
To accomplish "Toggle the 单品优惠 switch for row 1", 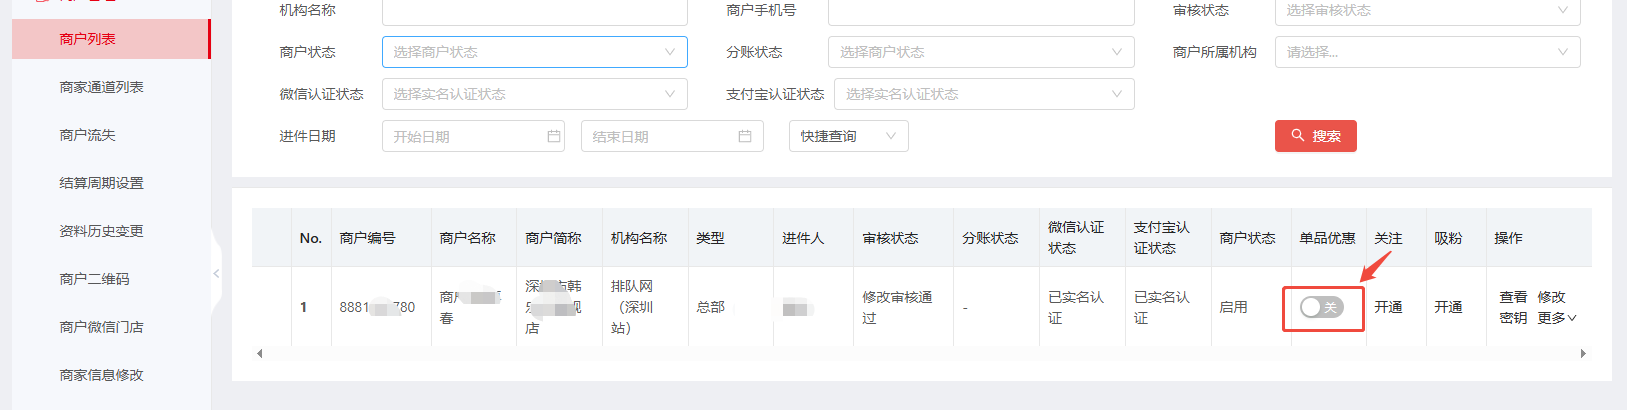I will click(x=1321, y=307).
